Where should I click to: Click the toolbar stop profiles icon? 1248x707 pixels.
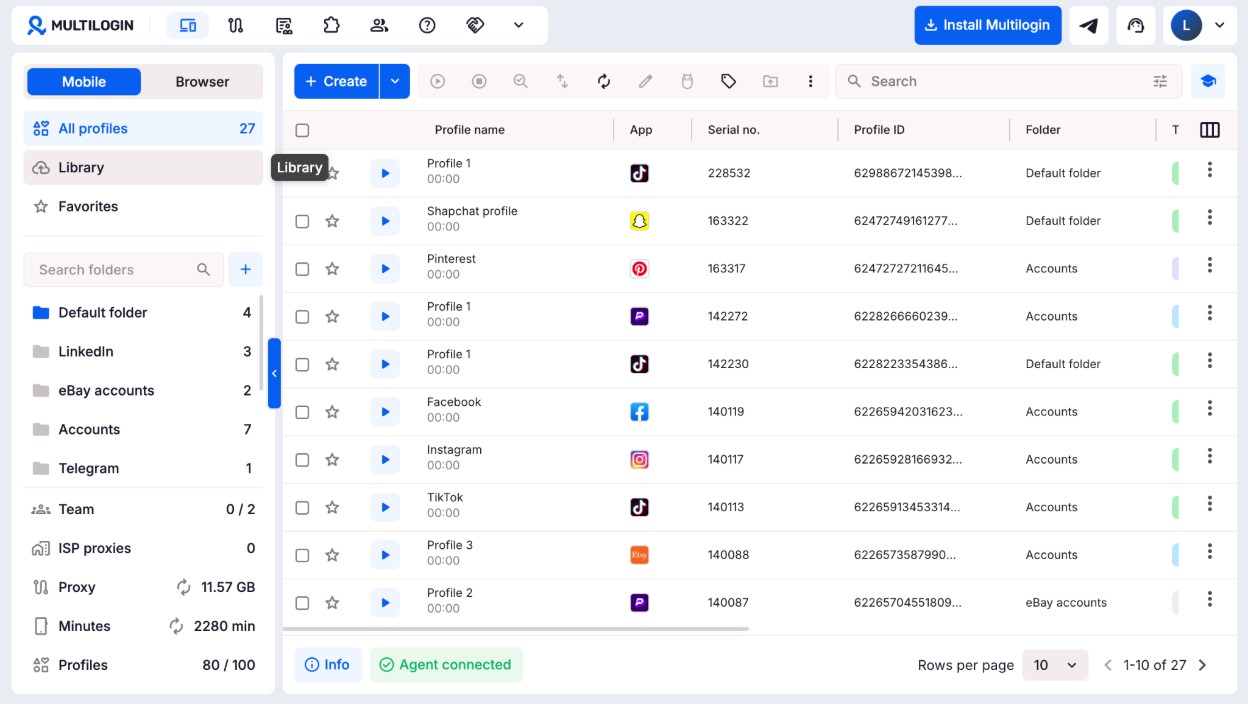pos(479,81)
